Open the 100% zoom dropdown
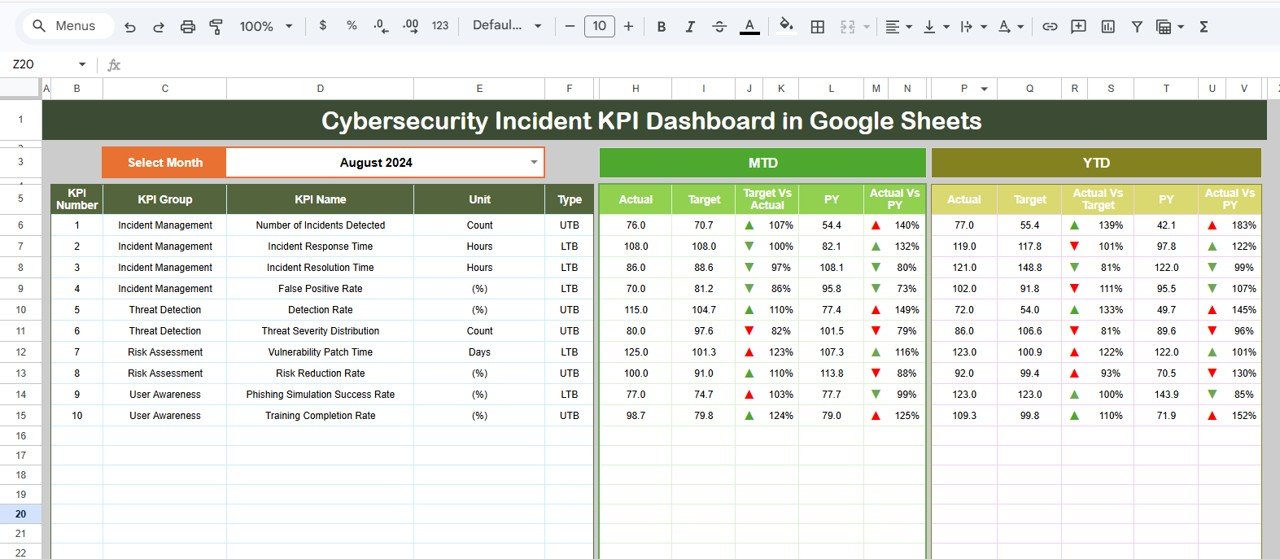1280x559 pixels. click(x=267, y=27)
